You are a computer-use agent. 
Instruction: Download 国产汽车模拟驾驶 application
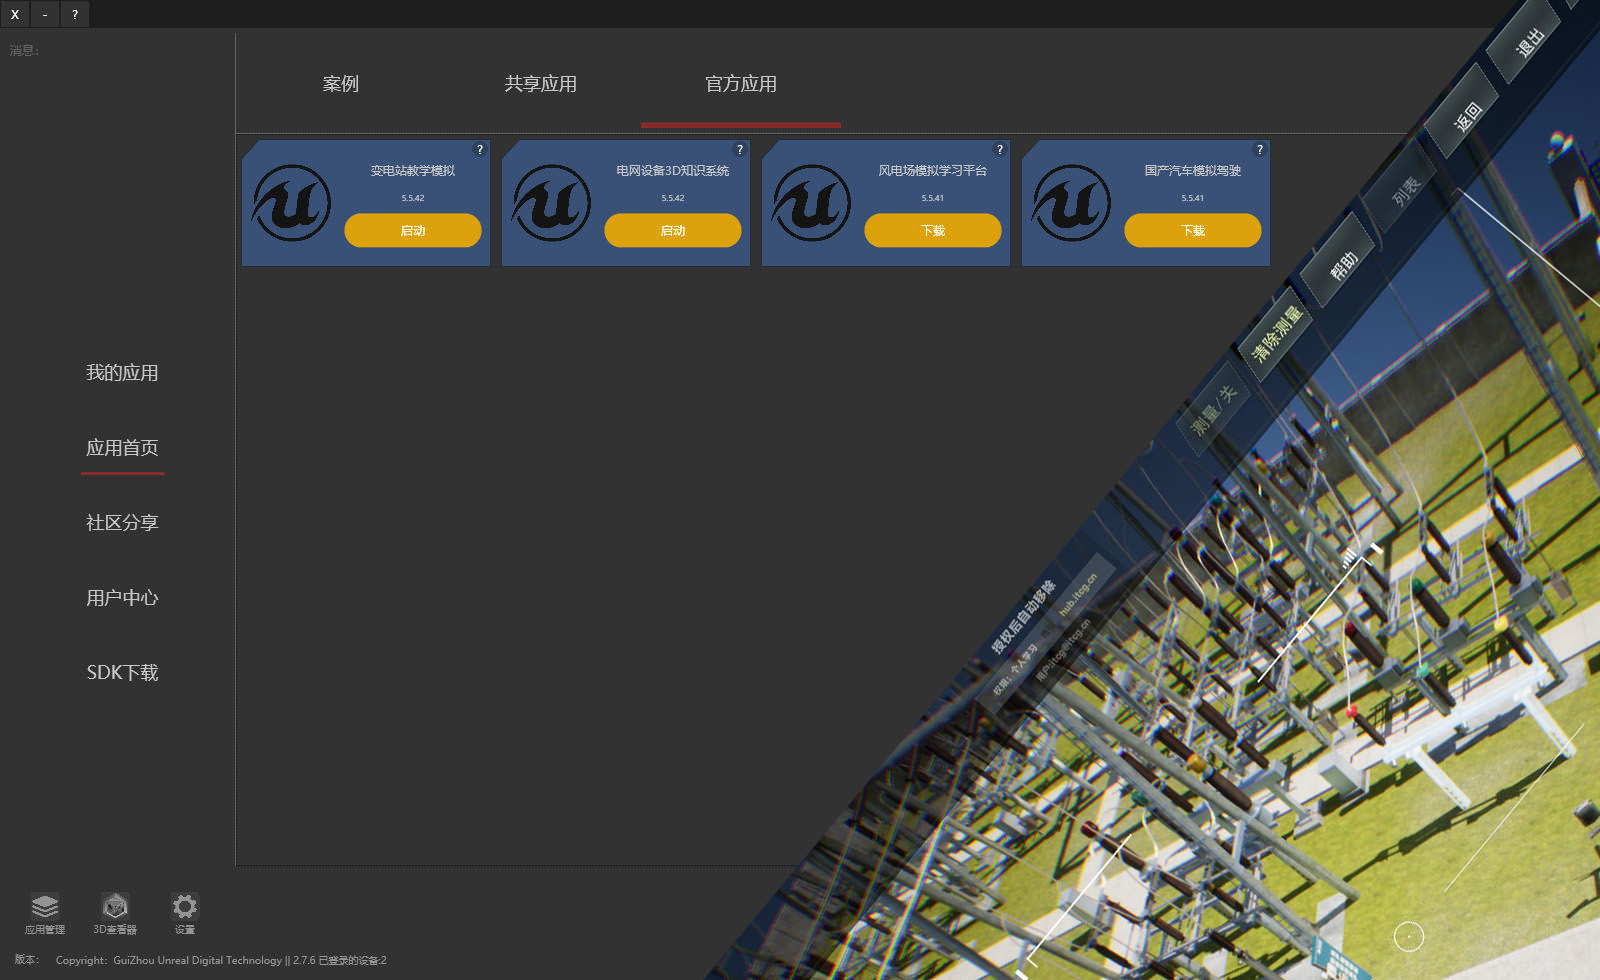[1193, 230]
